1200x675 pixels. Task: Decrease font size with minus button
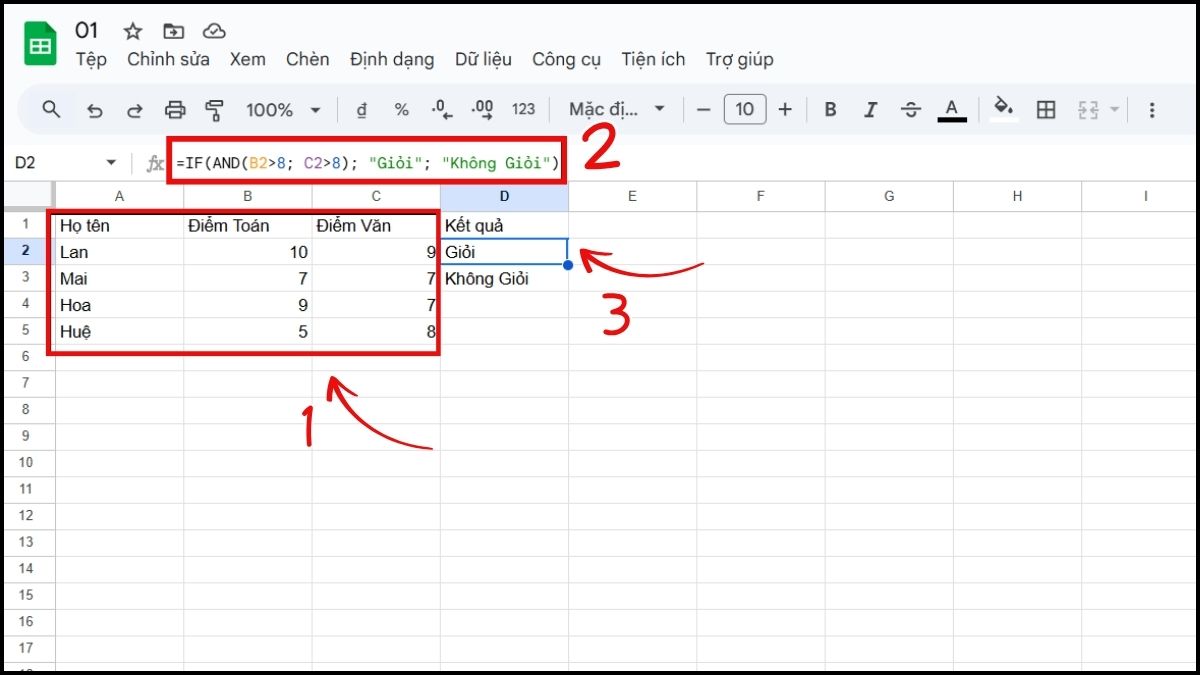(703, 110)
